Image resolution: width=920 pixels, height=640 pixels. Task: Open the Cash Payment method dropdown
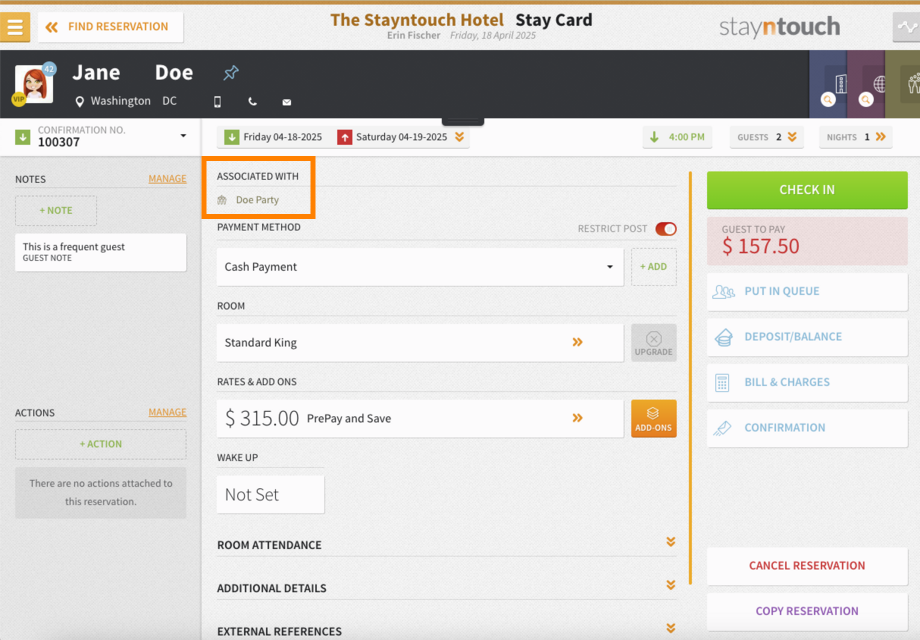click(420, 267)
